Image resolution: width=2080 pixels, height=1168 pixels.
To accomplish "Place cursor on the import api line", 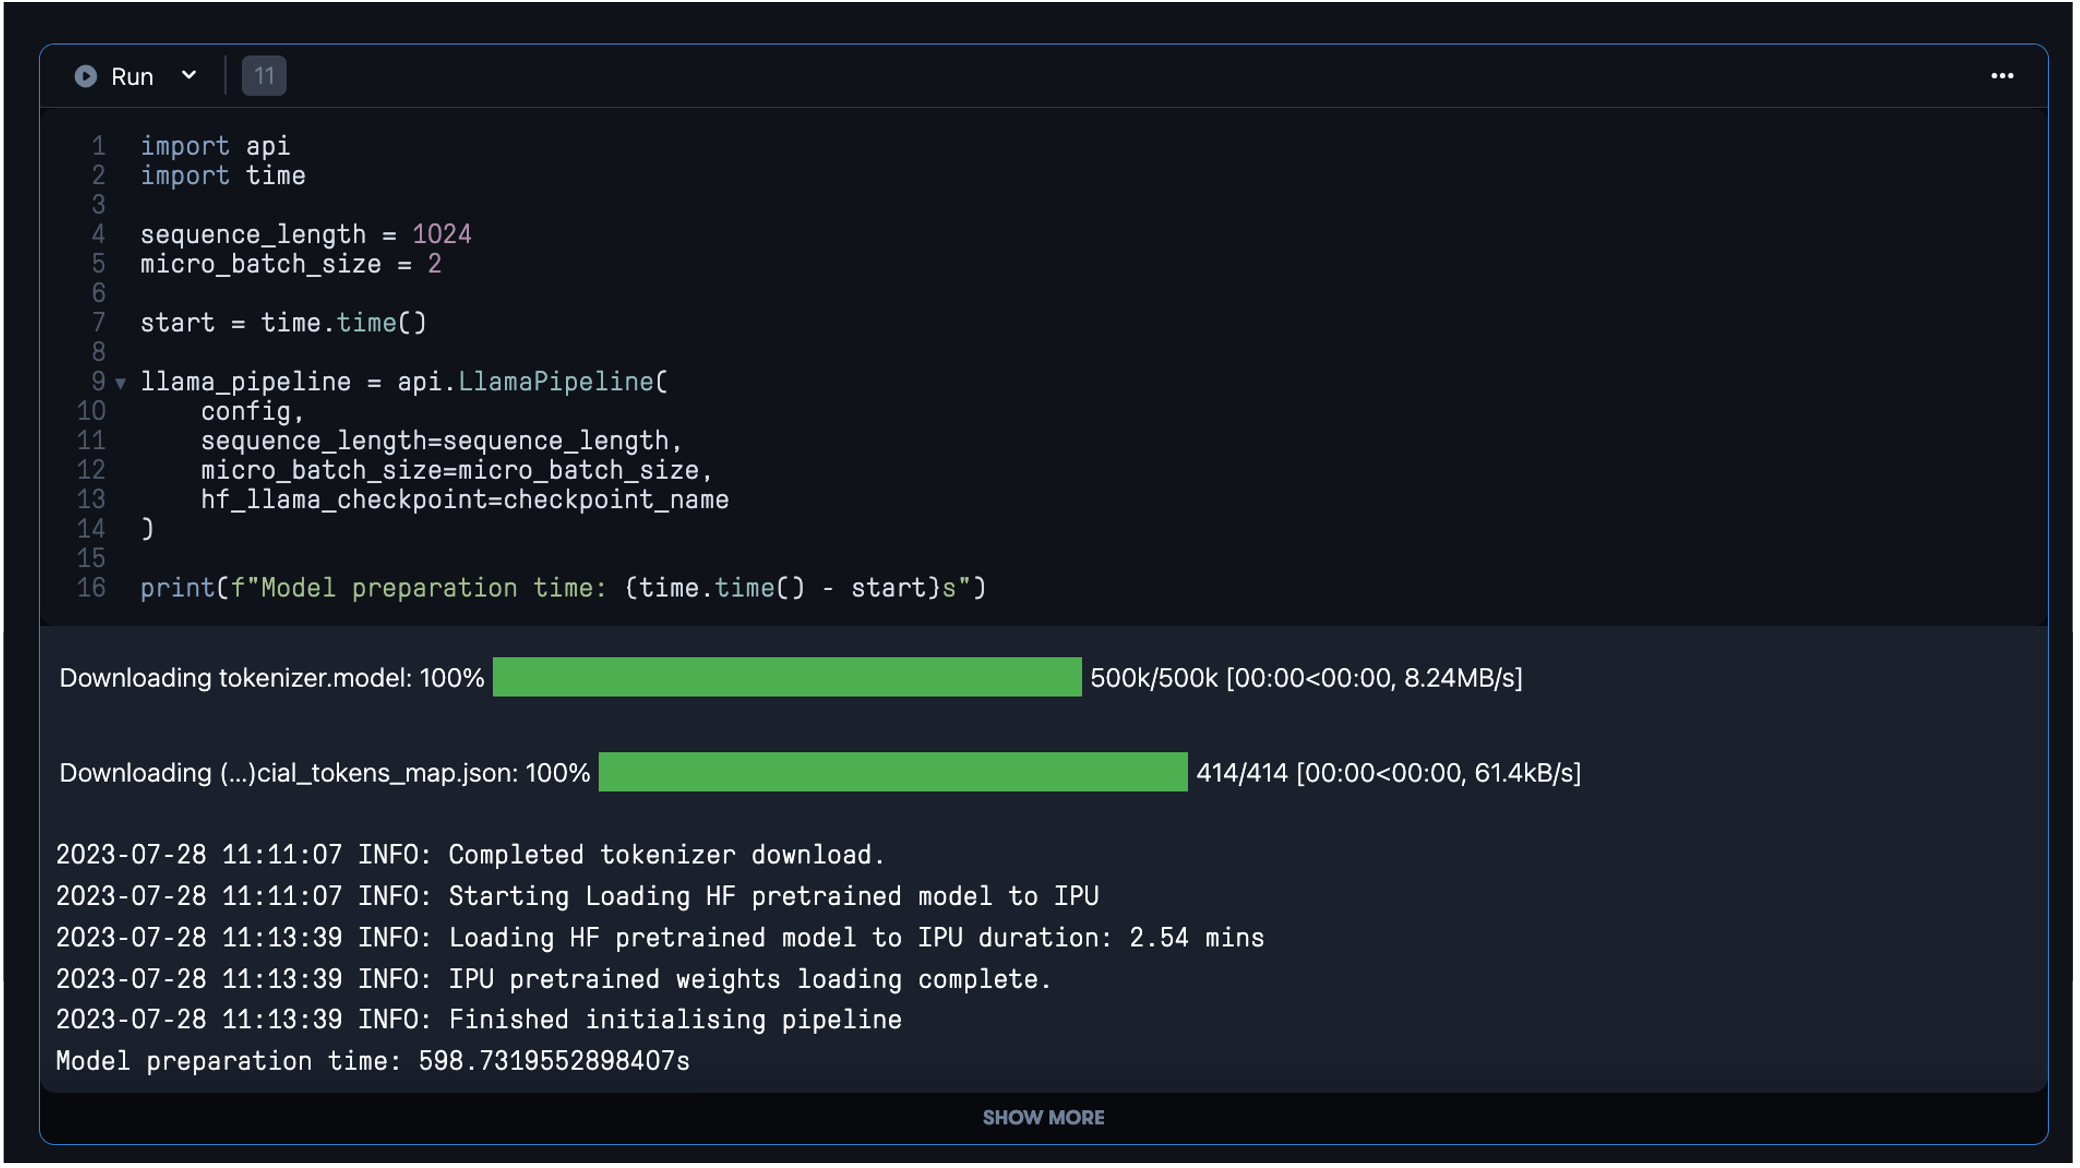I will click(214, 146).
